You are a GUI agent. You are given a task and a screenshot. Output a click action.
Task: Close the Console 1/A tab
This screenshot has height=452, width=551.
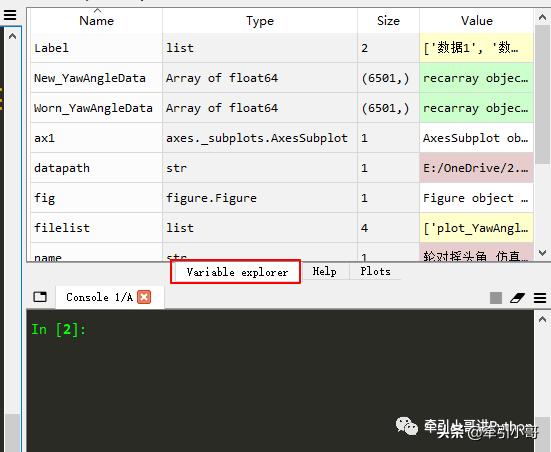(x=144, y=297)
